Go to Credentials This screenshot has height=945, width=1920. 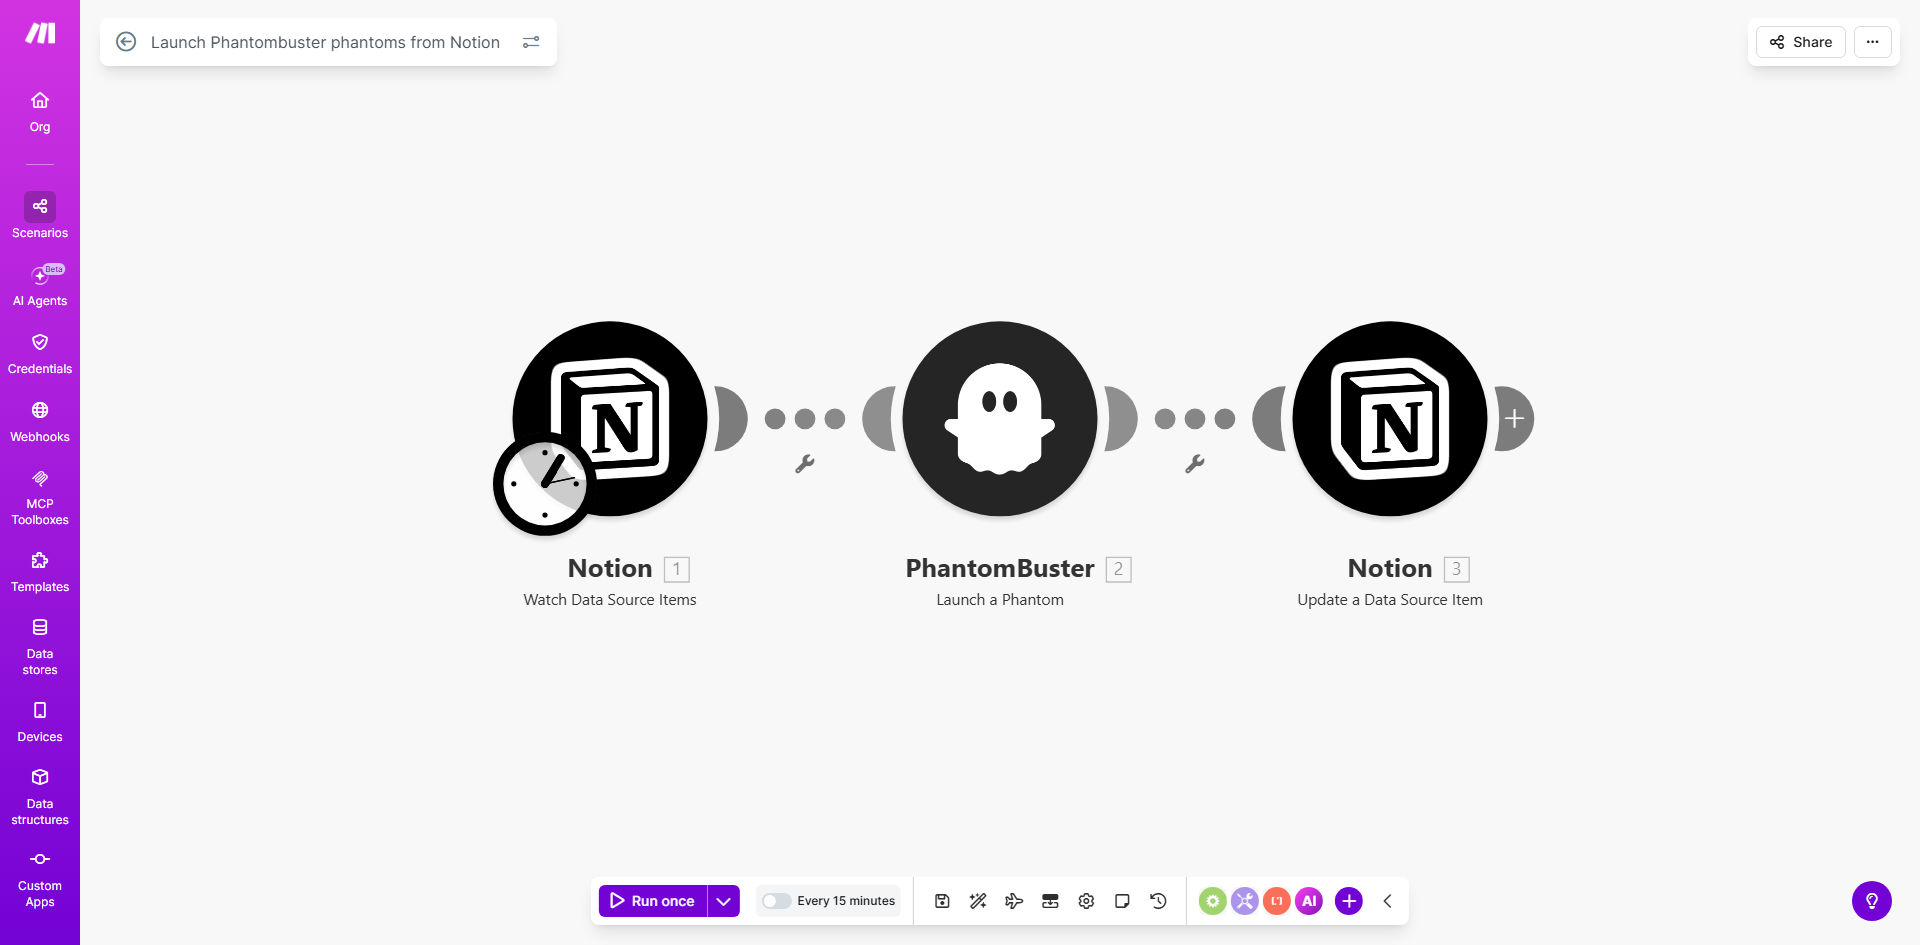[40, 354]
